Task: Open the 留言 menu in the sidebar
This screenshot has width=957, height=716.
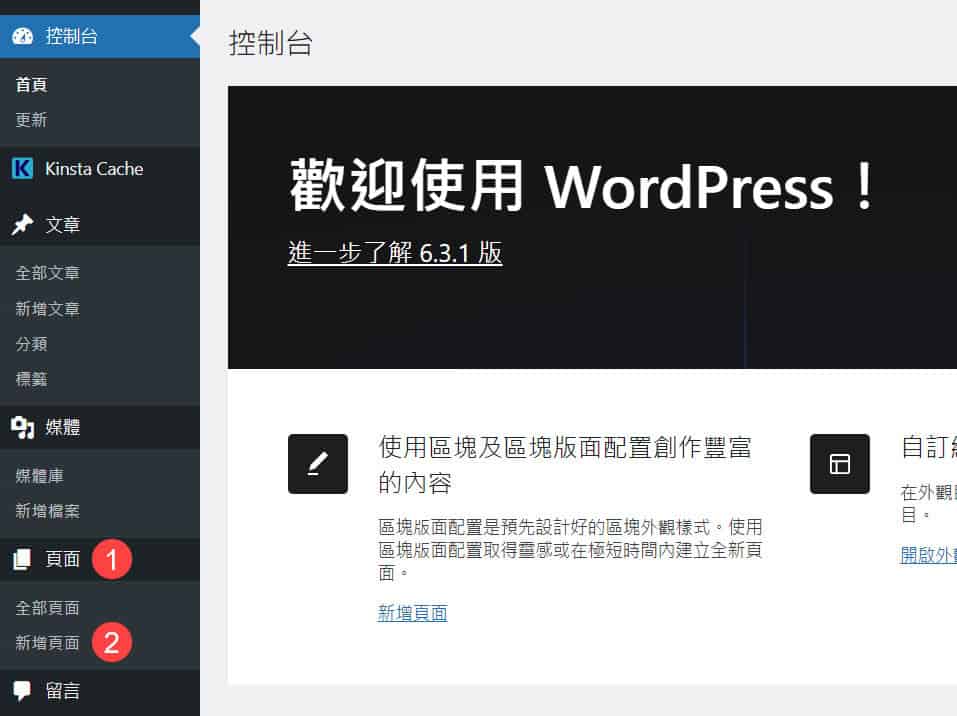Action: click(x=100, y=691)
